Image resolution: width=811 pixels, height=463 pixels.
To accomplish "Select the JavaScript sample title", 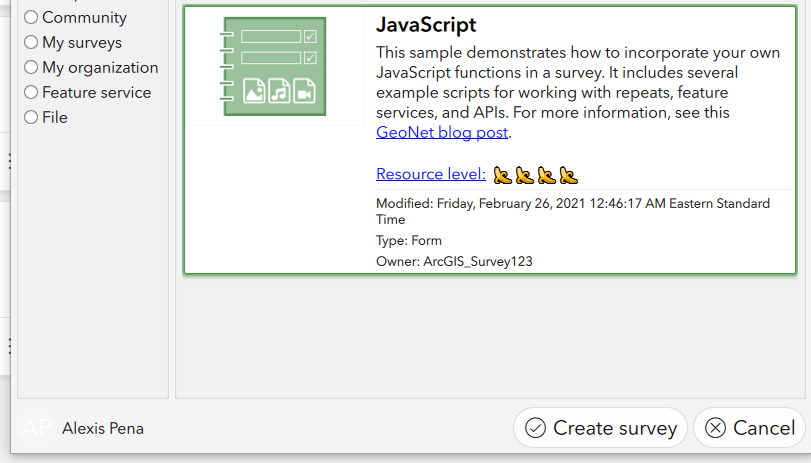I will tap(426, 24).
